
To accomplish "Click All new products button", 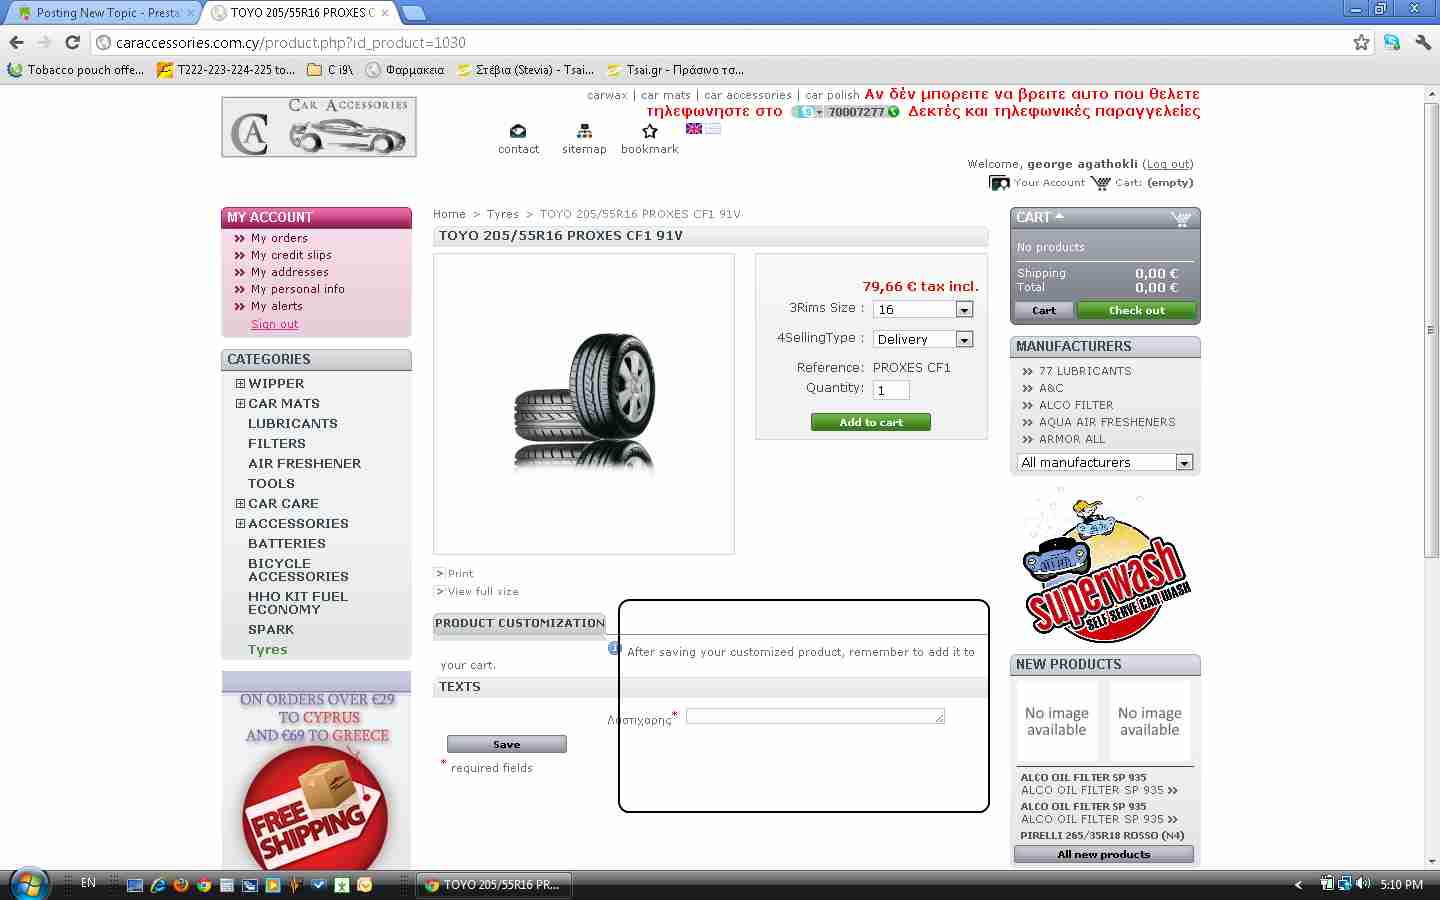I will tap(1104, 854).
